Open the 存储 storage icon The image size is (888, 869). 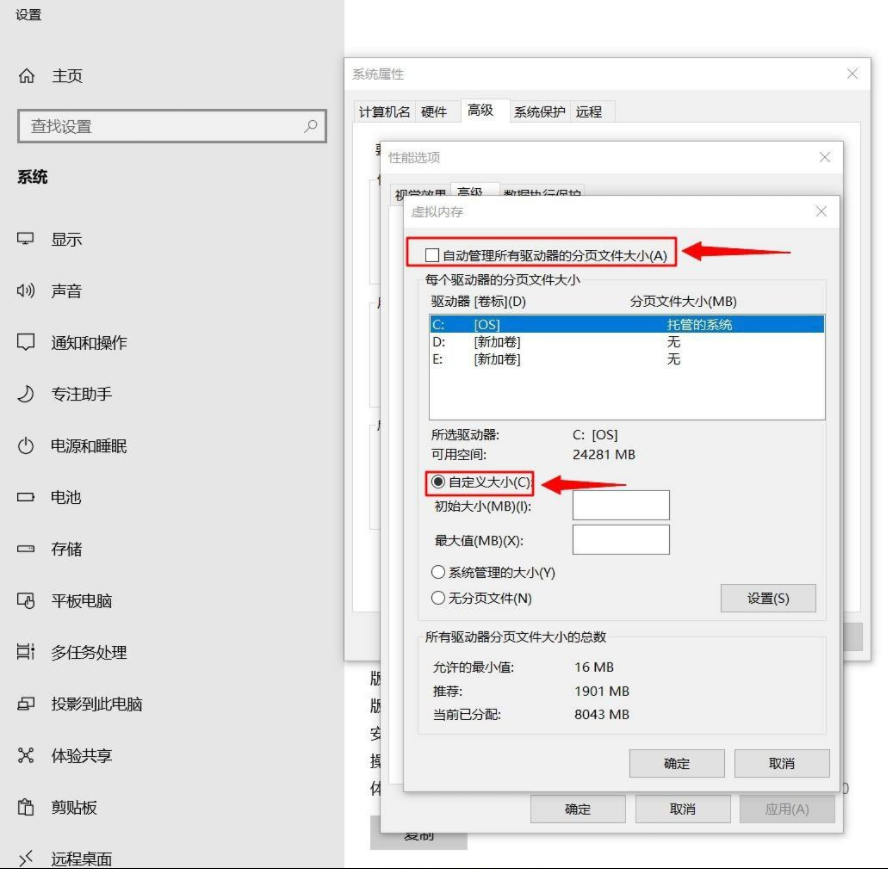[25, 549]
